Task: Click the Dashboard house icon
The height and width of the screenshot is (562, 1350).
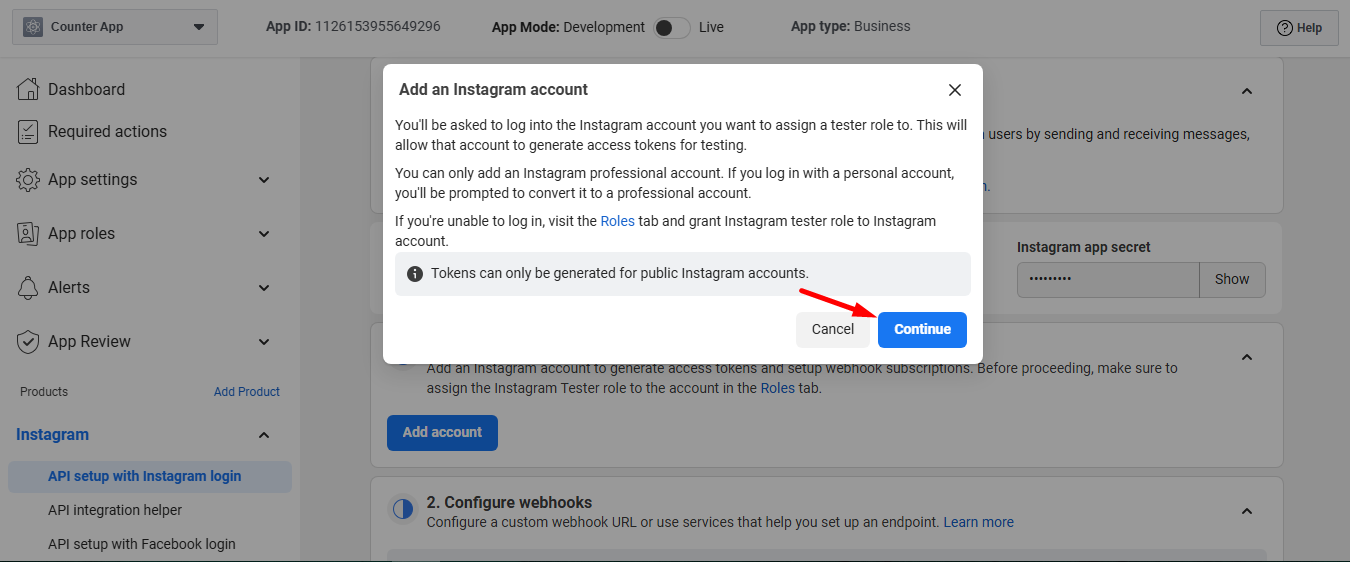Action: pos(28,89)
